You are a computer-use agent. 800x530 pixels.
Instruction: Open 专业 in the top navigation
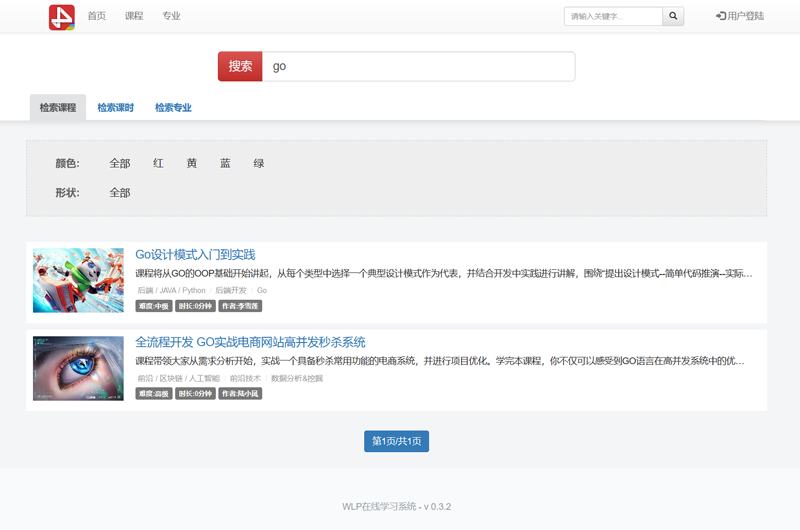pyautogui.click(x=171, y=16)
